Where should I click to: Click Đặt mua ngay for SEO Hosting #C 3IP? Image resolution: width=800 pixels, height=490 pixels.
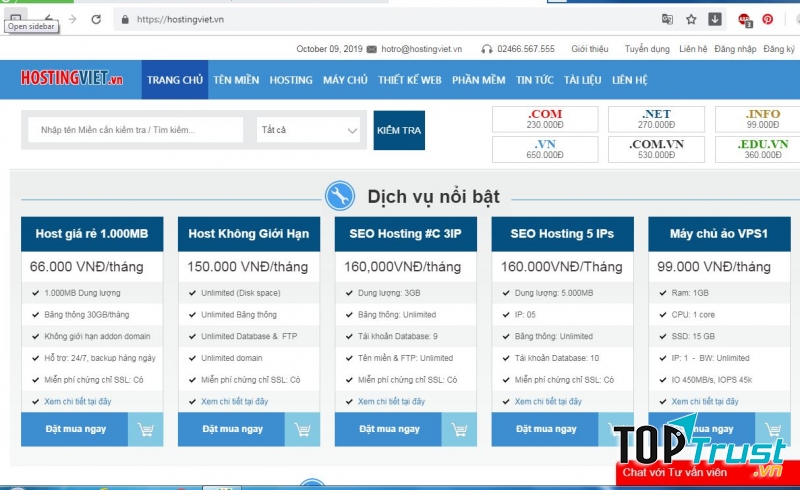[x=388, y=429]
